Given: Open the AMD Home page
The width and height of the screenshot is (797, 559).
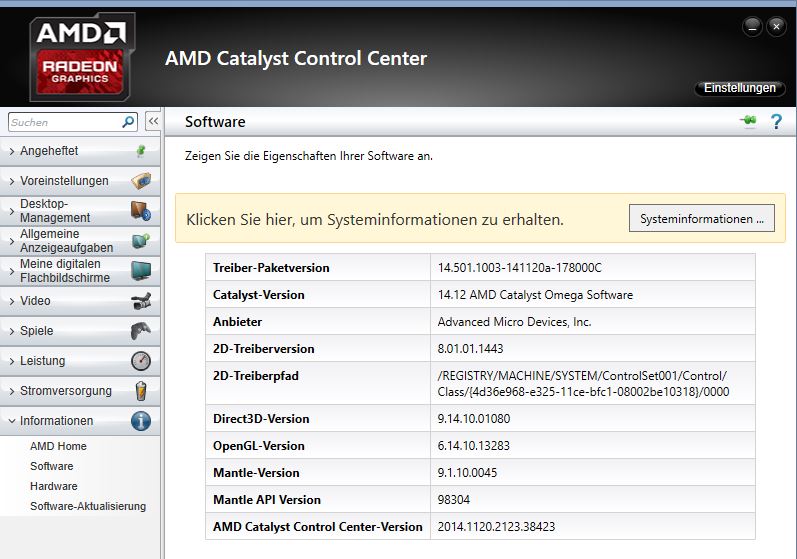Looking at the screenshot, I should [x=58, y=446].
